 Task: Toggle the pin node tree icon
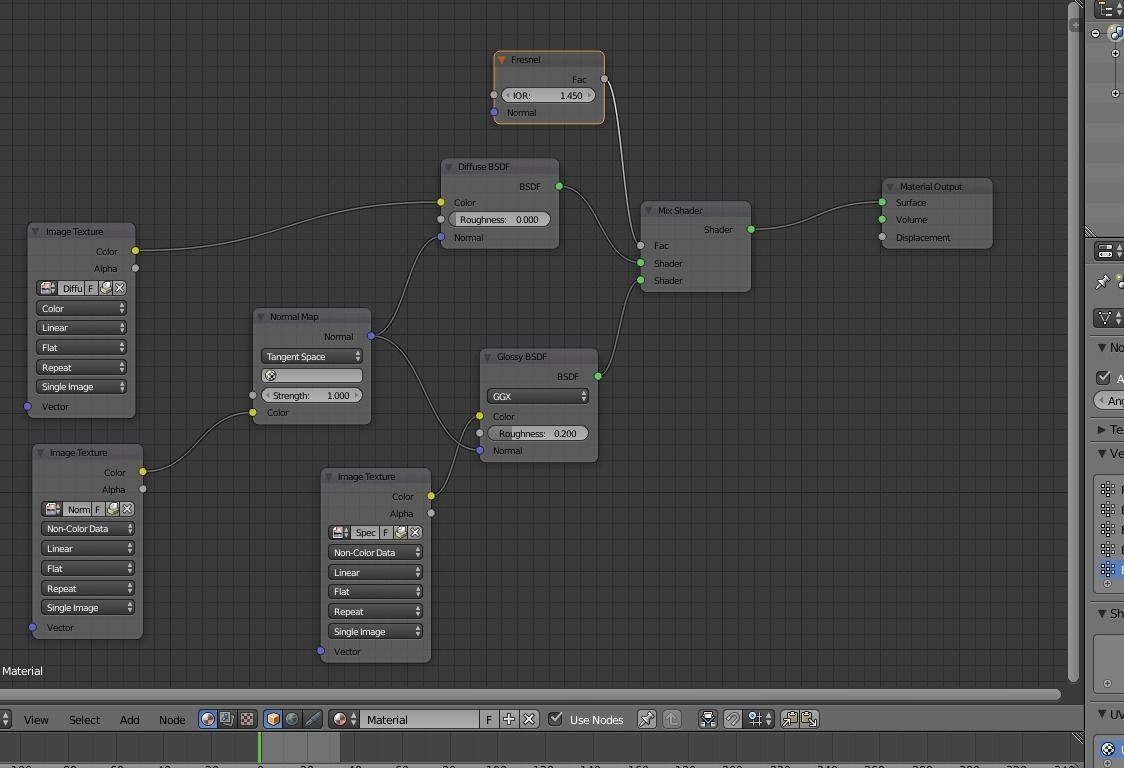647,719
